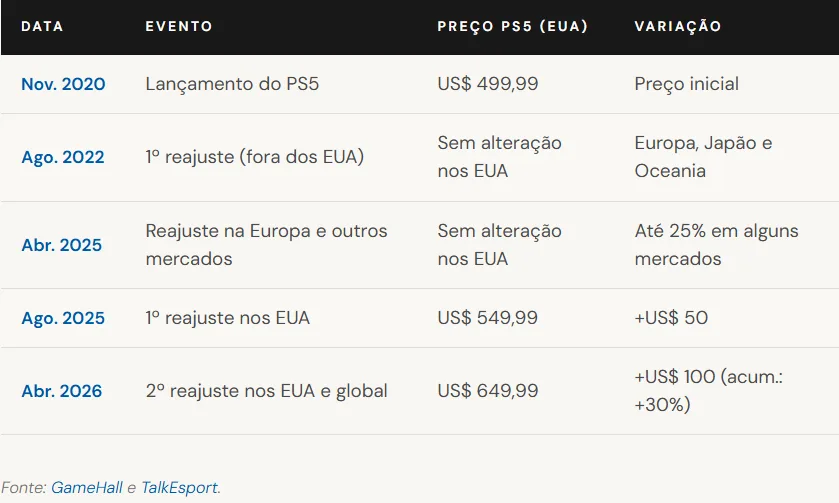Click the DATA column header

click(x=42, y=26)
